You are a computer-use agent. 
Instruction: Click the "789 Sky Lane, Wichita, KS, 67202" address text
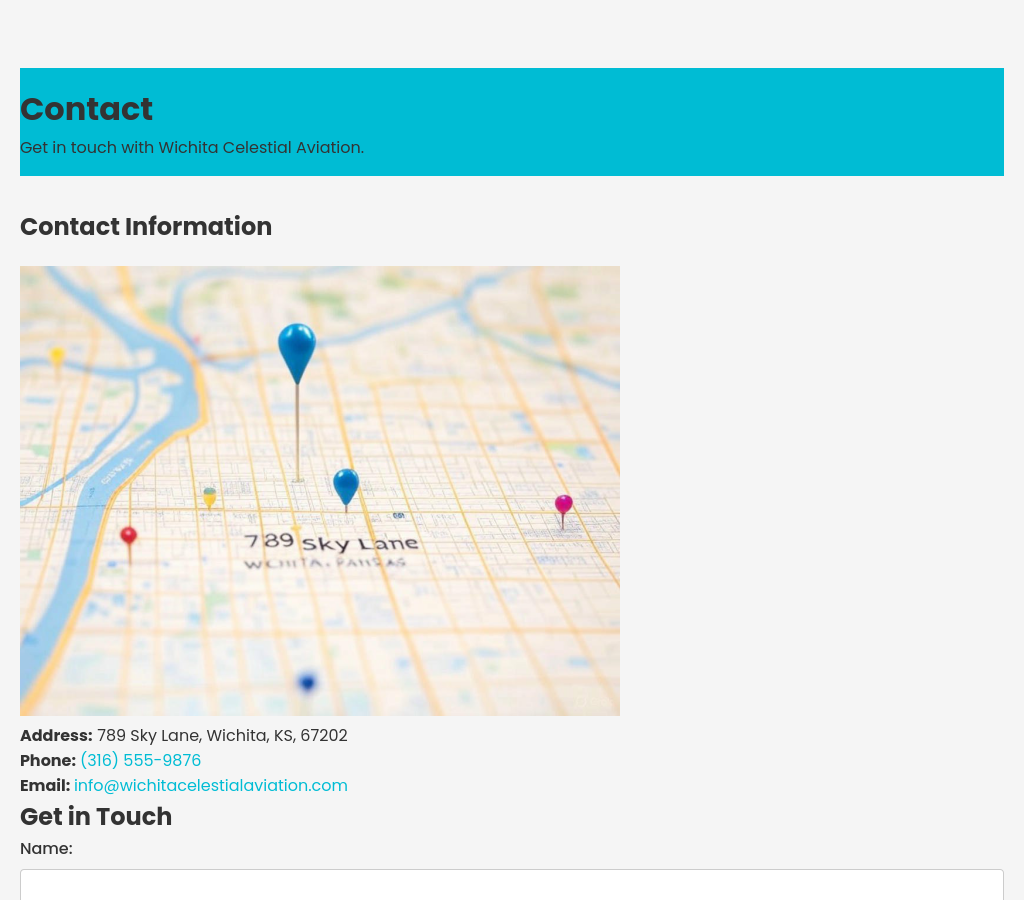point(222,736)
